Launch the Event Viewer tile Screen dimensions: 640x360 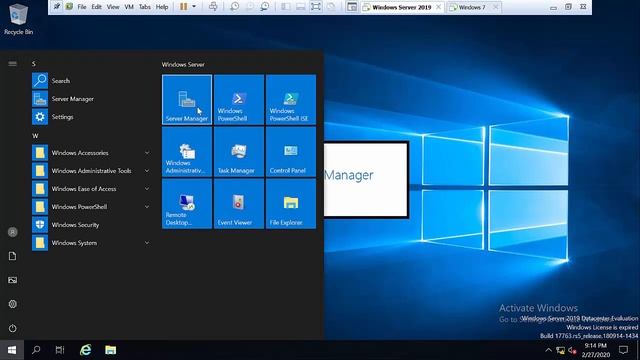pos(239,204)
